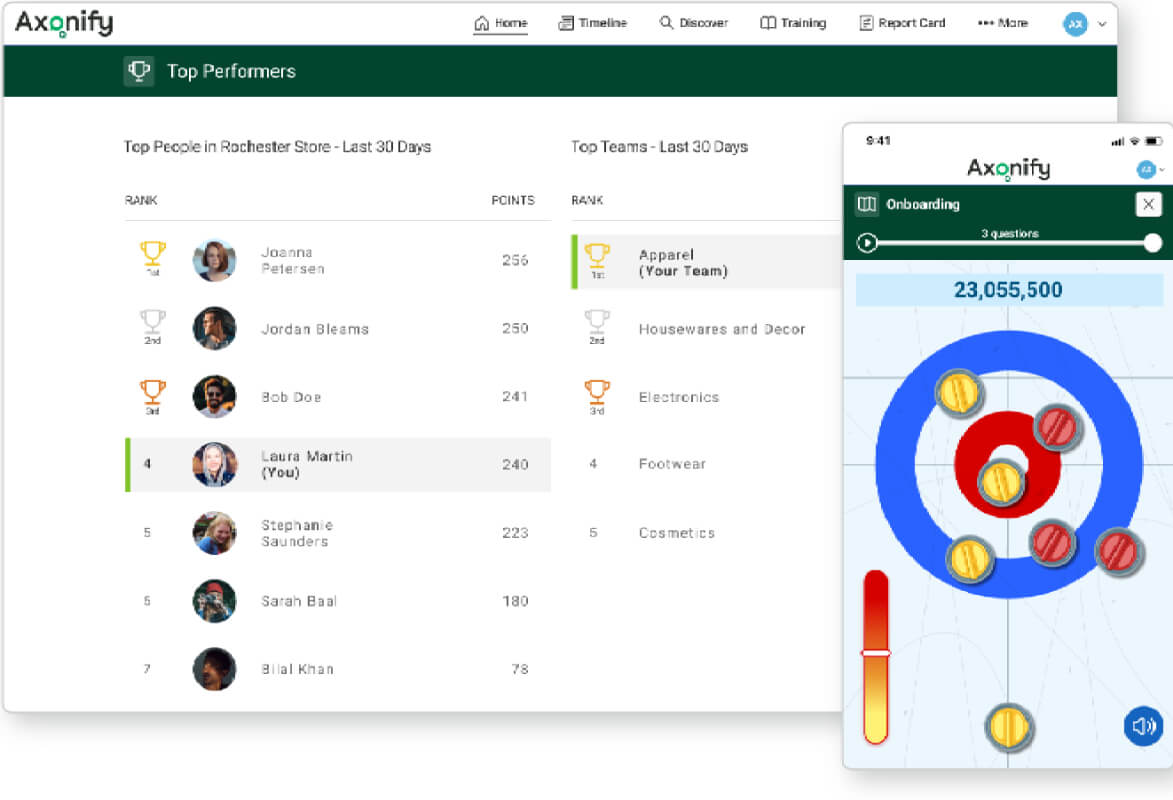Select the name Stephanie Saunders
Image resolution: width=1173 pixels, height=800 pixels.
pyautogui.click(x=297, y=533)
